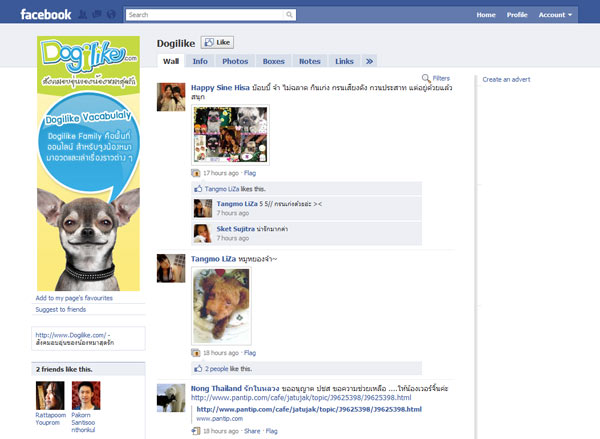
Task: Go to Home in top bar
Action: pyautogui.click(x=486, y=15)
